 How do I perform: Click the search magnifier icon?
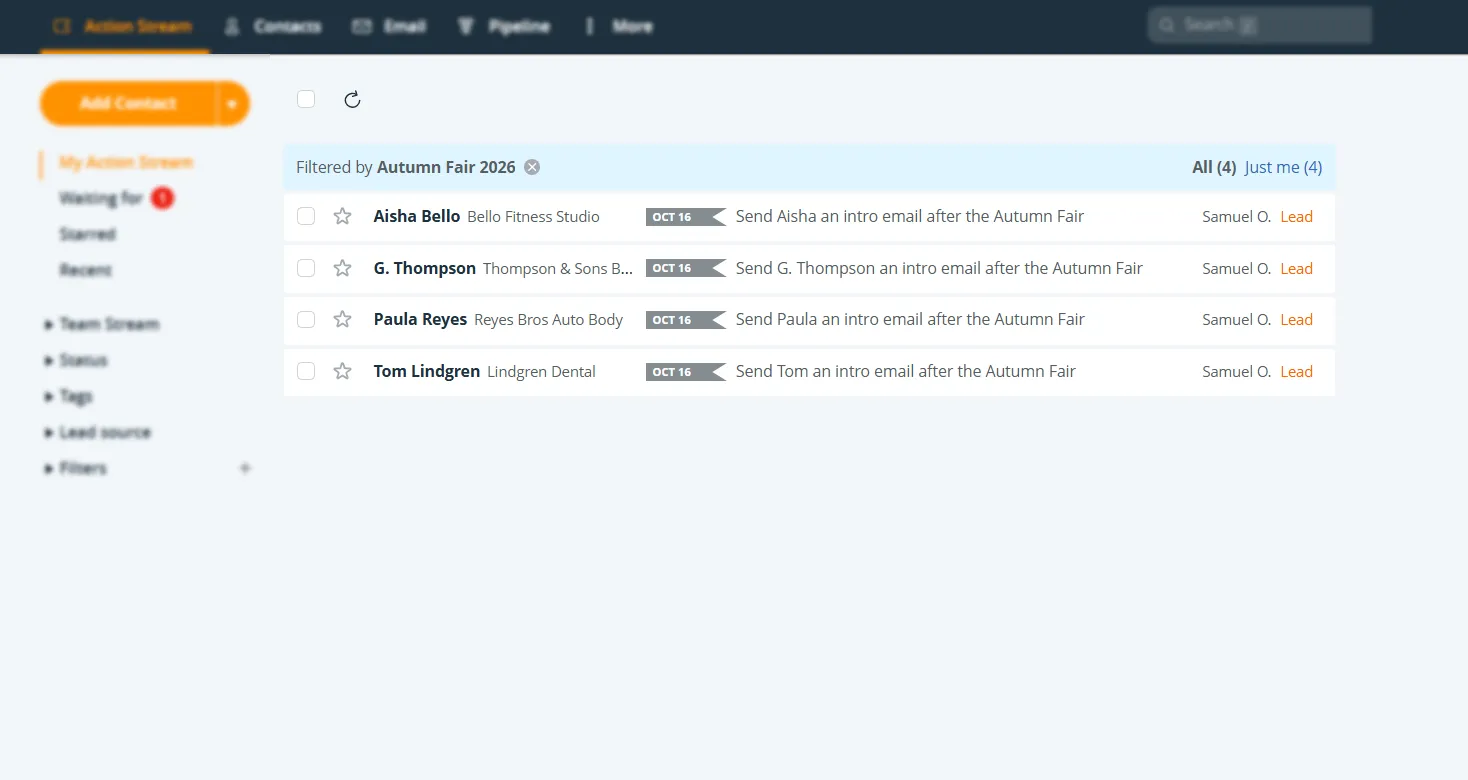pyautogui.click(x=1167, y=25)
